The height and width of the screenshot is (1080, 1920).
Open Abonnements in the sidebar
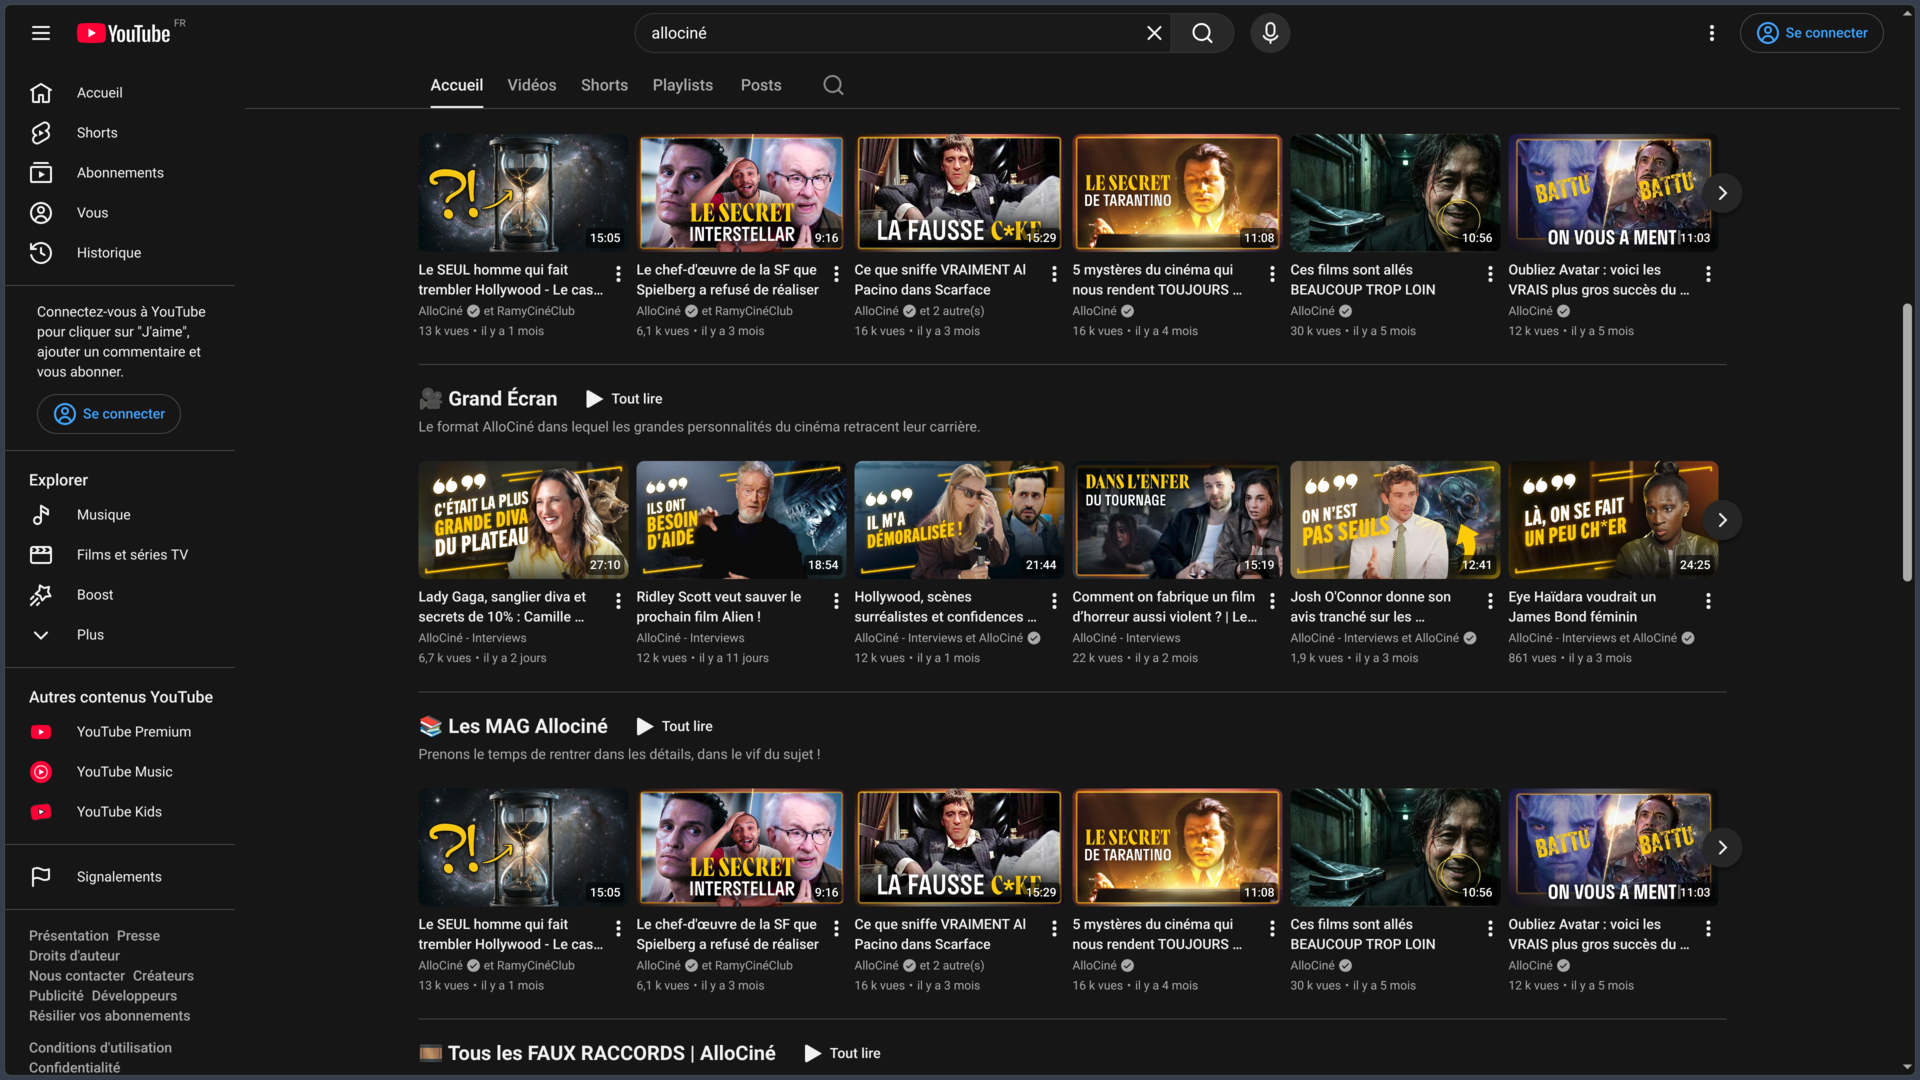pos(120,173)
